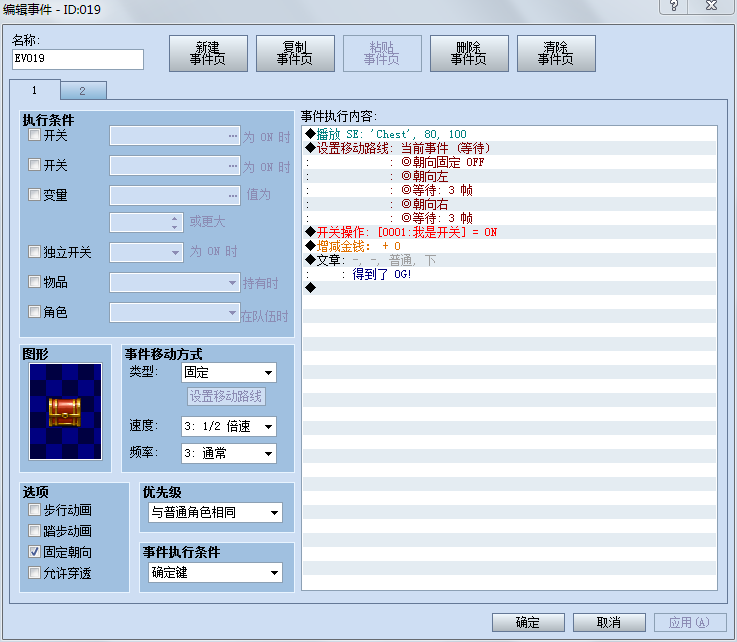Select the 得到了 0G! text line
Image resolution: width=737 pixels, height=642 pixels.
510,274
